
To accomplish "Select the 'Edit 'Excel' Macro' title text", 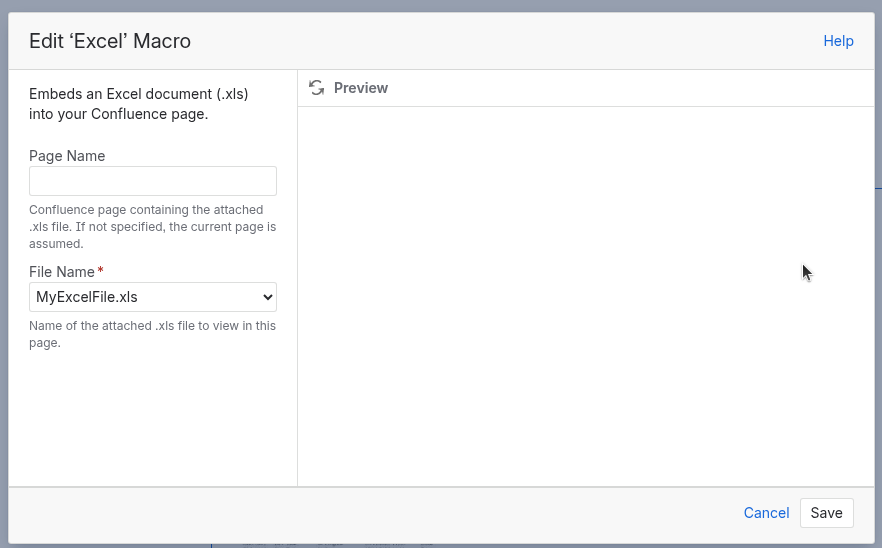I will pyautogui.click(x=110, y=41).
